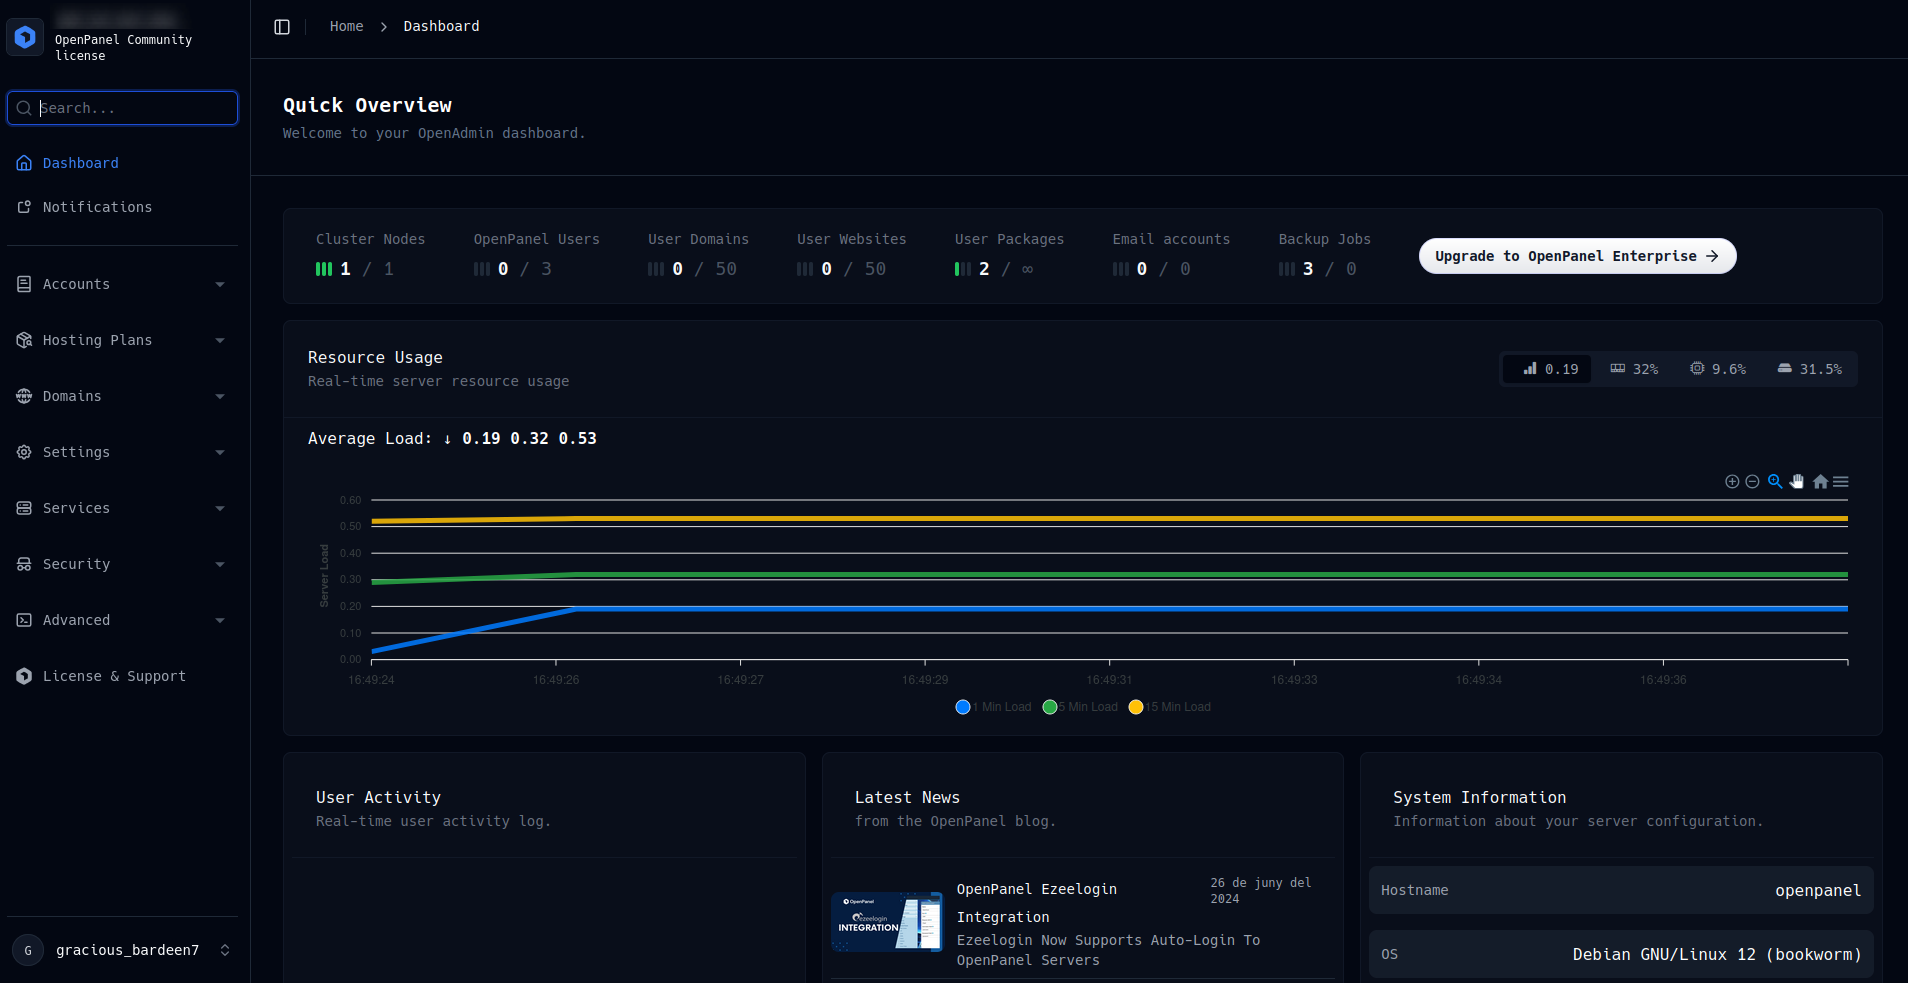
Task: Reset chart zoom with home icon
Action: pos(1820,482)
